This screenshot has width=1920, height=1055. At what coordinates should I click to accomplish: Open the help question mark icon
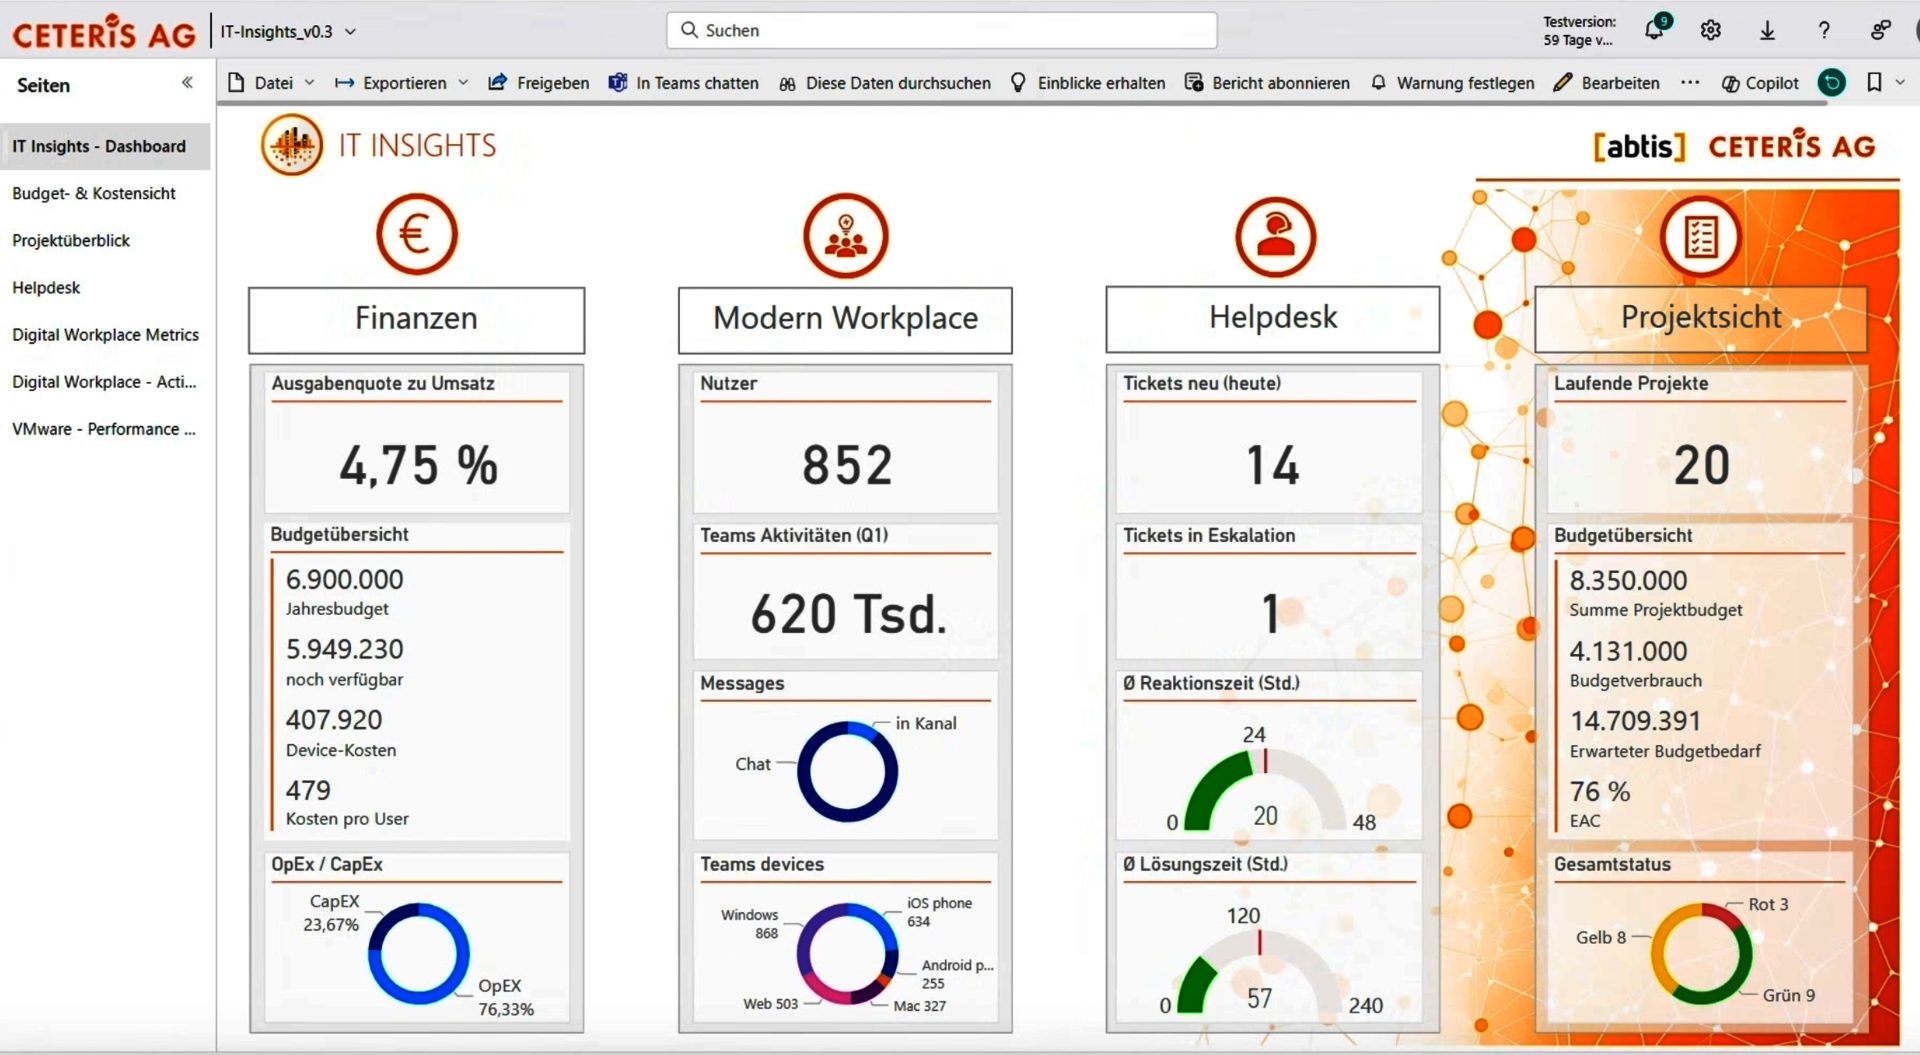pos(1824,31)
